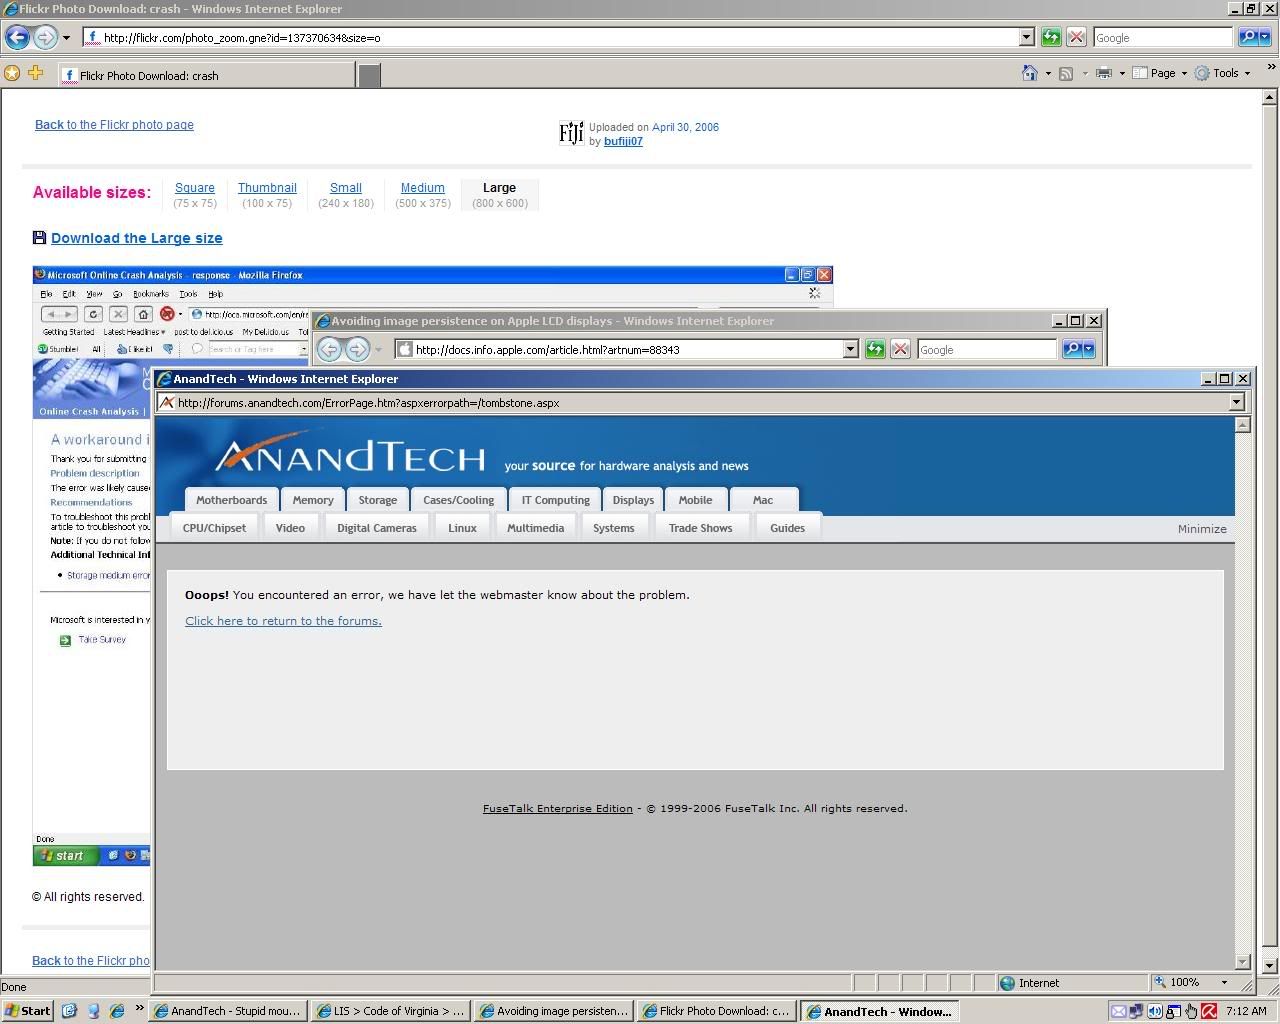Click the Print icon in command bar

[1103, 73]
